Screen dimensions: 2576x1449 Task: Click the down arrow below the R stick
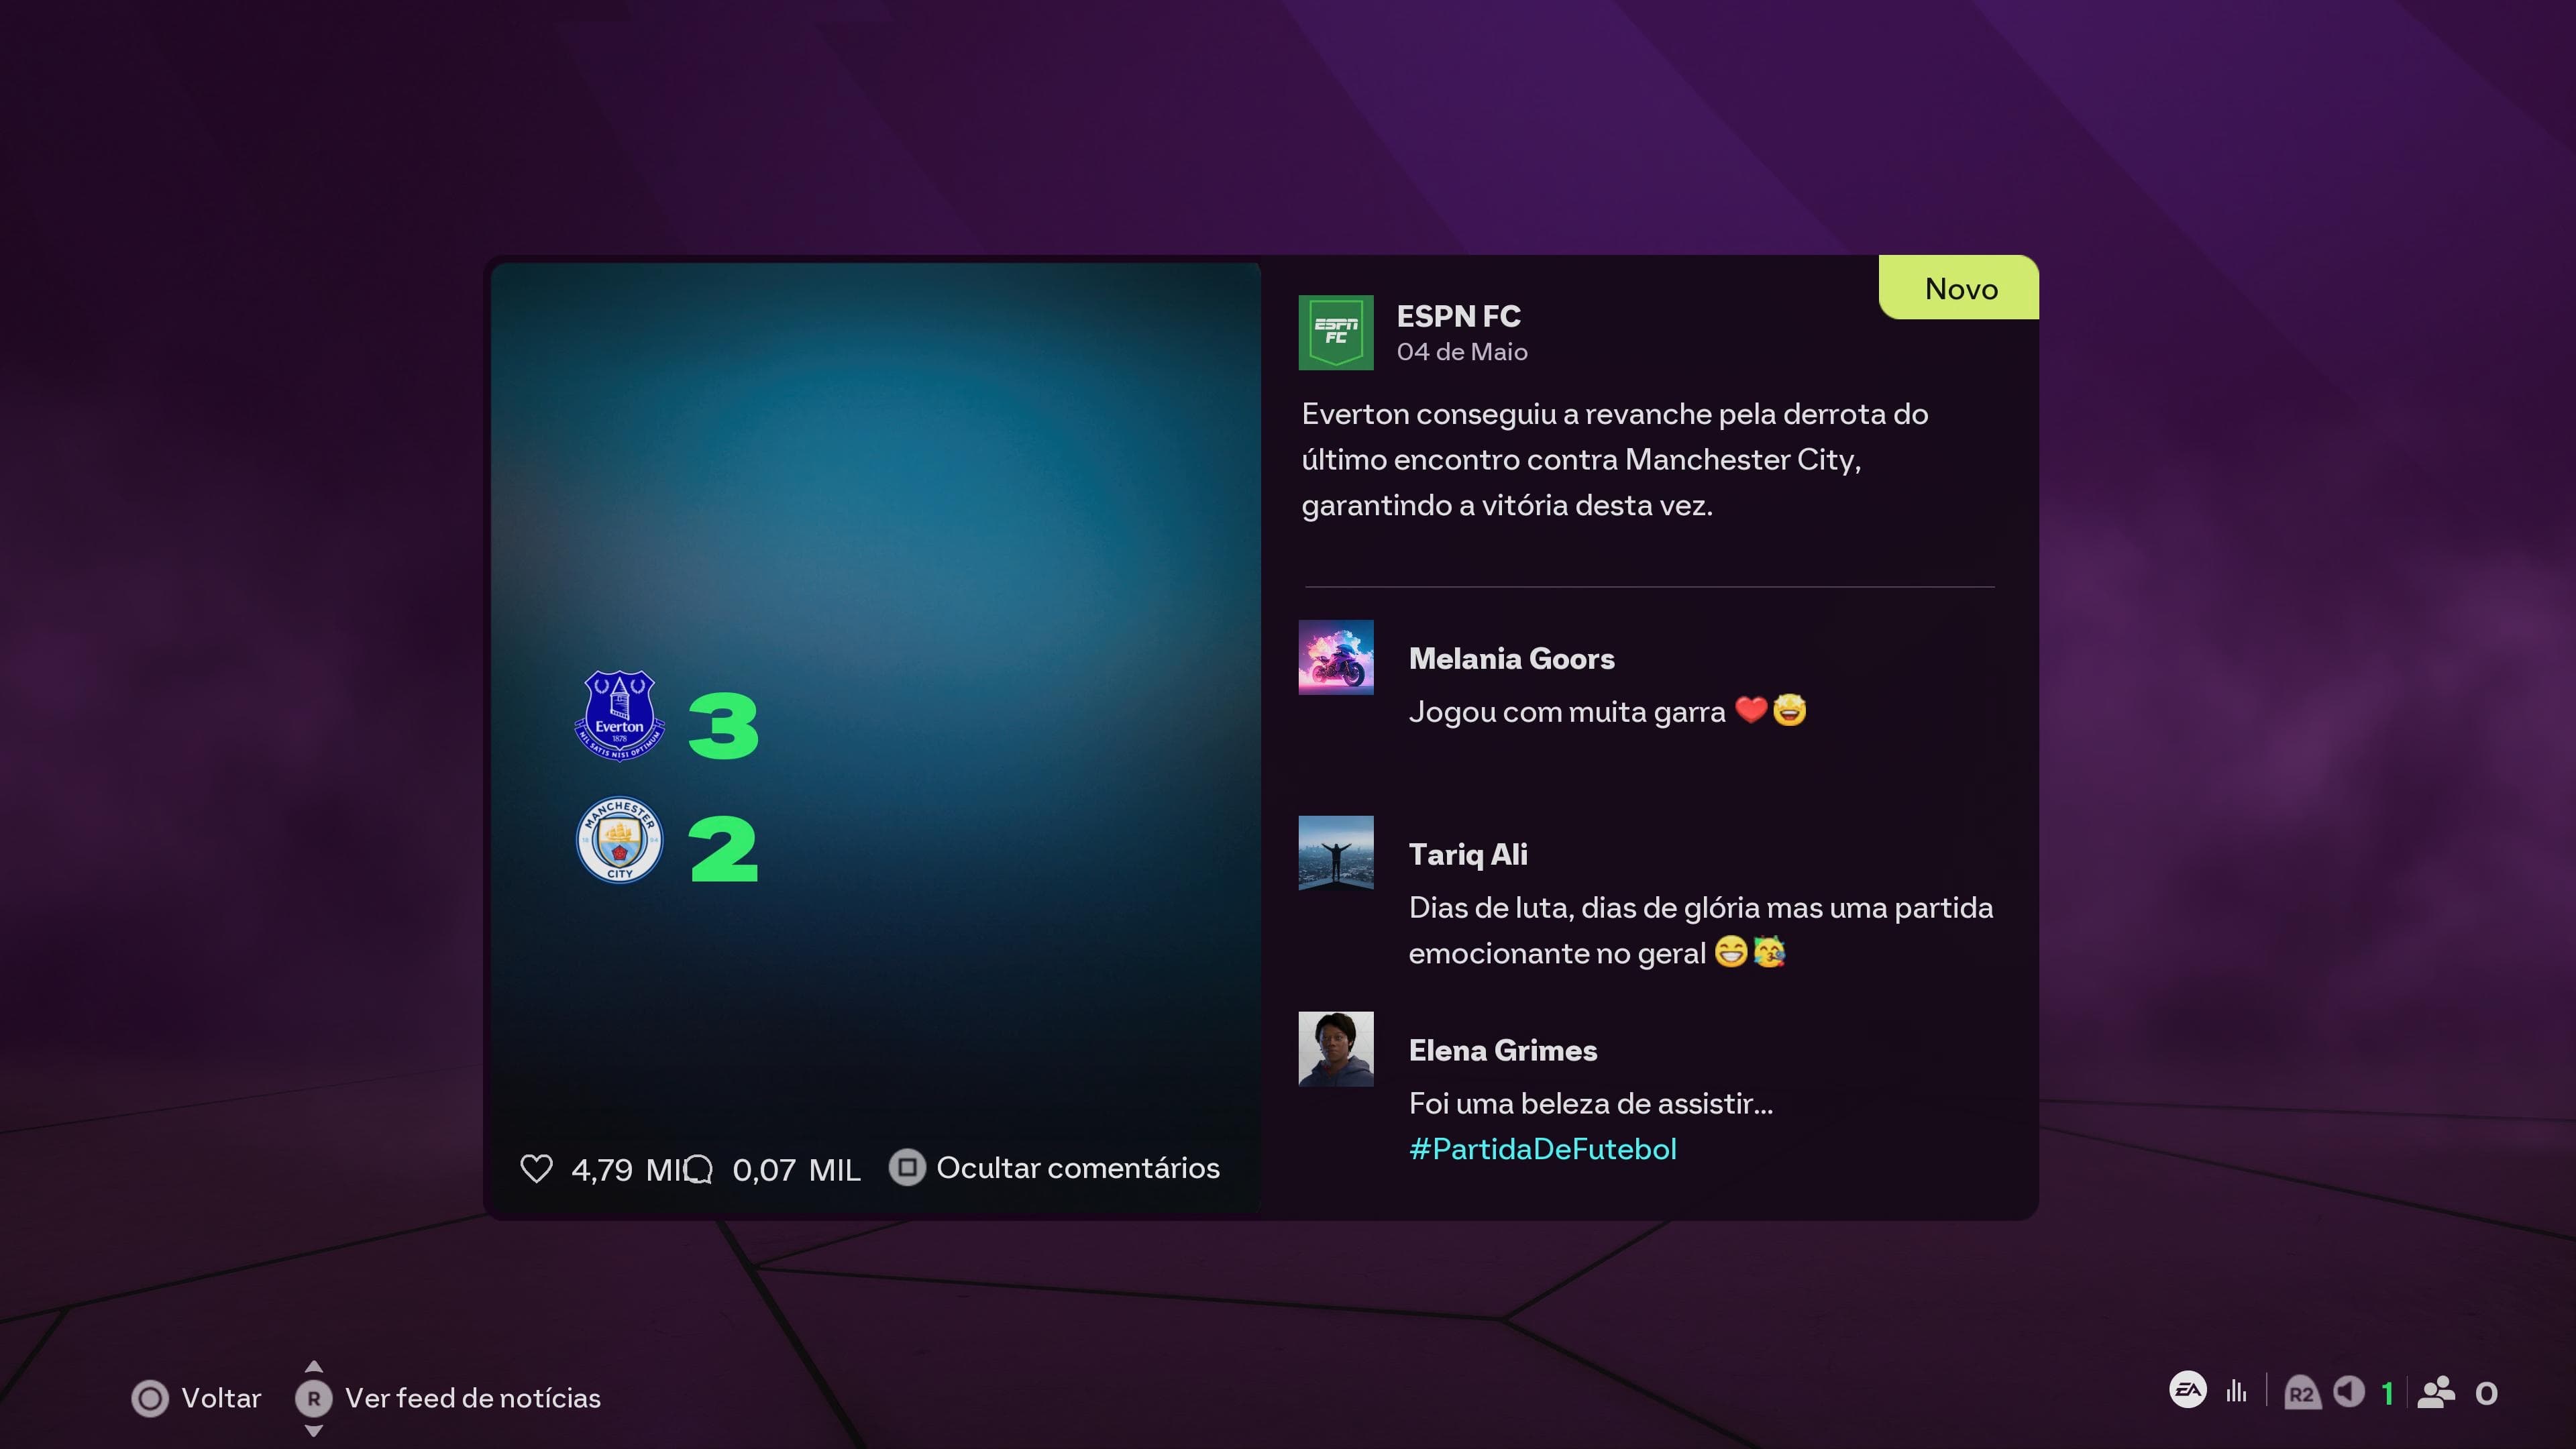[313, 1431]
